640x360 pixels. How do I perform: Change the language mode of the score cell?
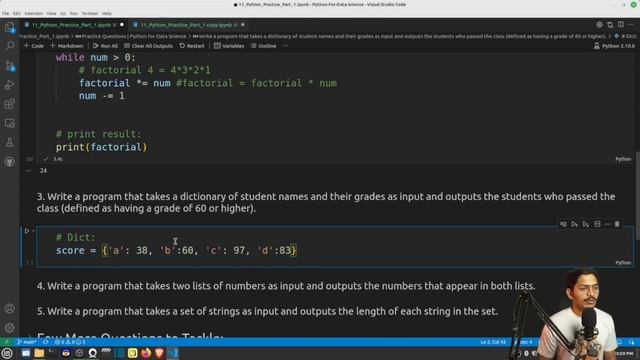pos(623,263)
